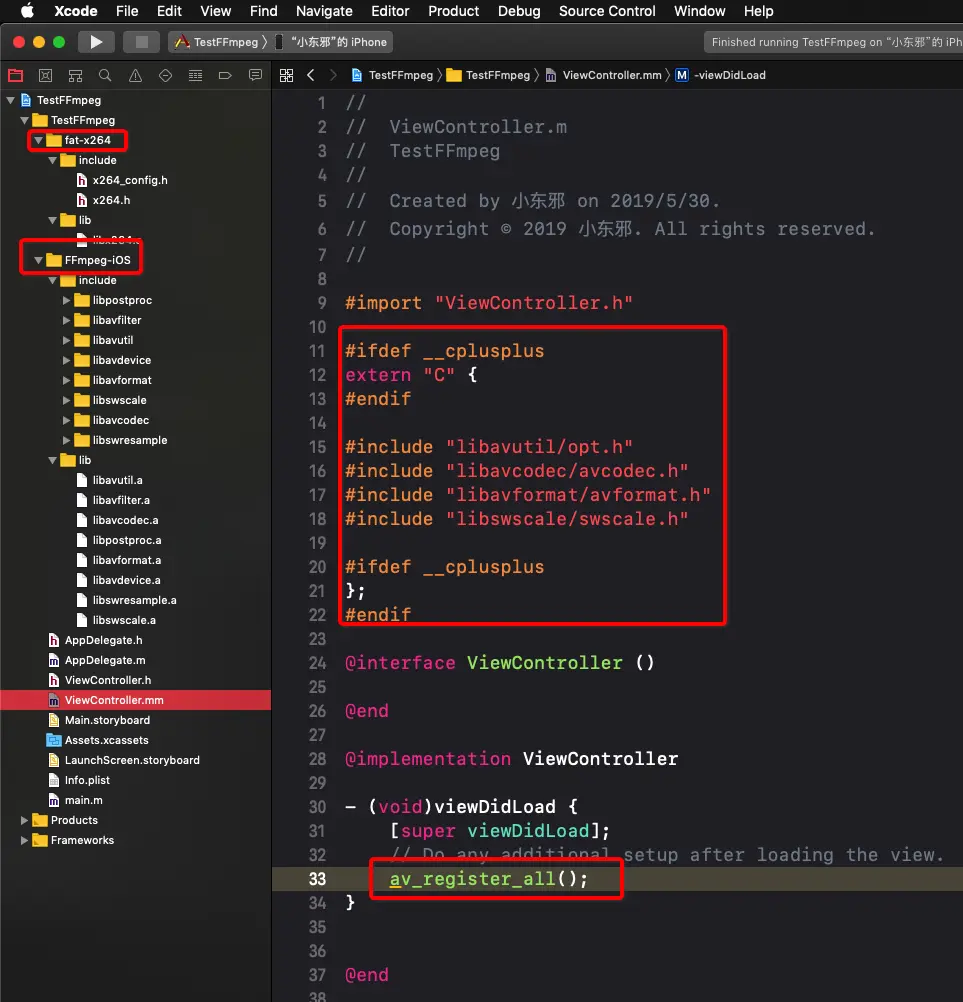The image size is (963, 1002).
Task: Stop the running task with the Stop button
Action: [x=142, y=42]
